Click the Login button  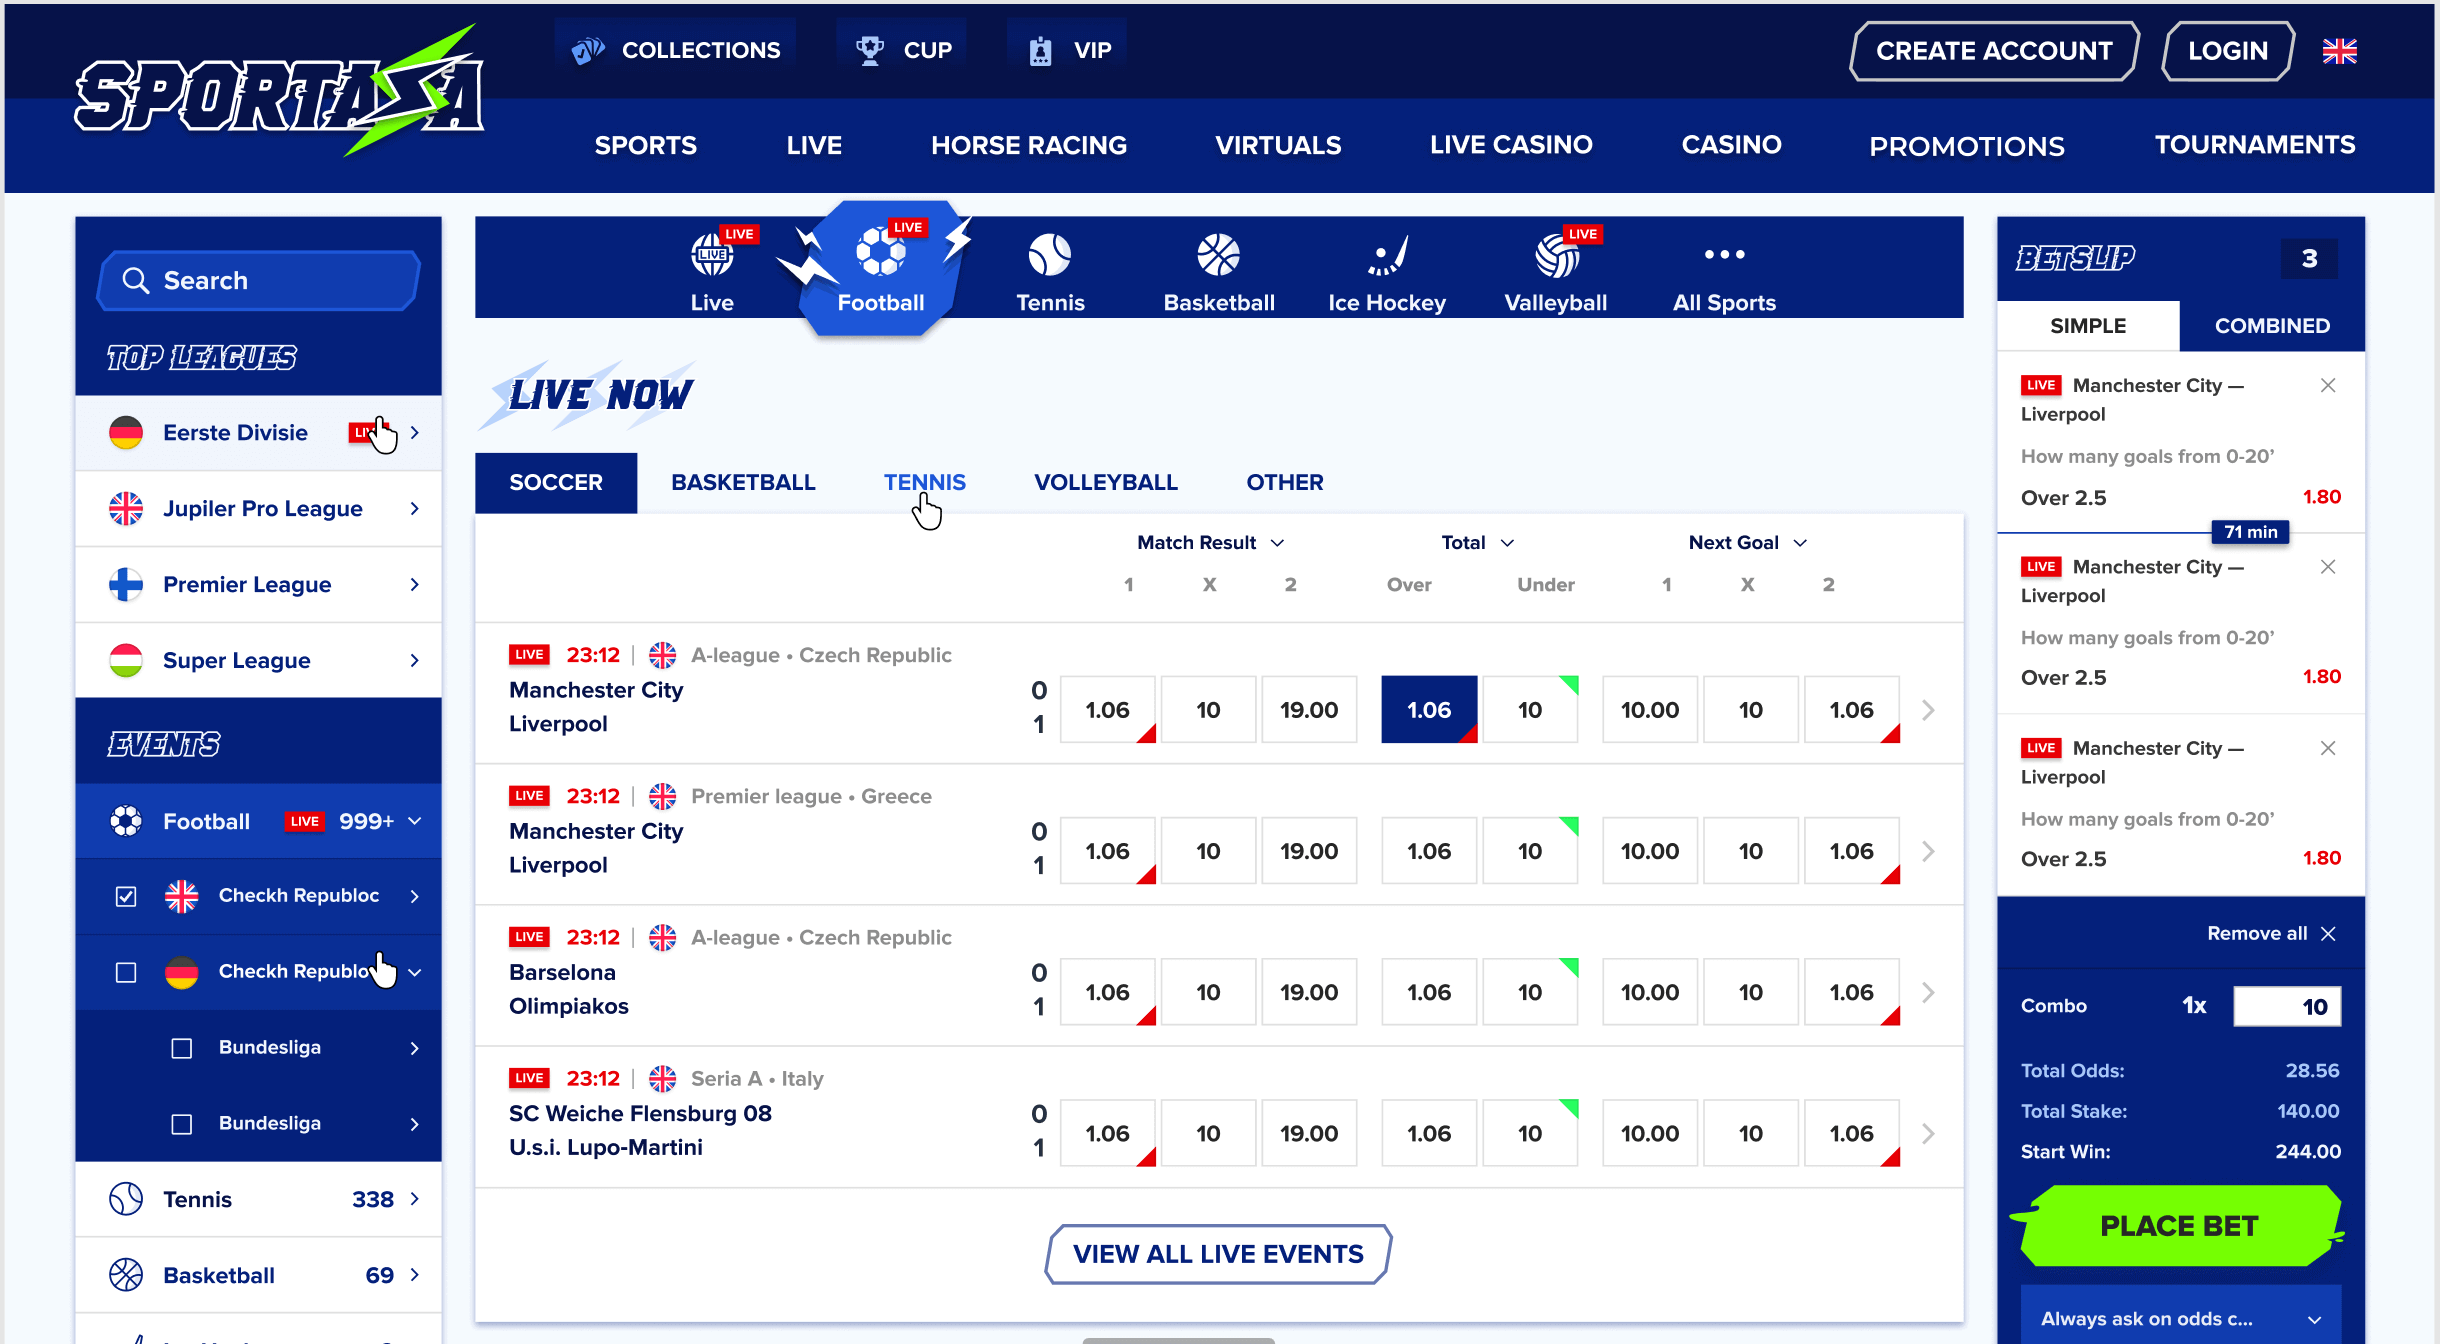pos(2228,51)
